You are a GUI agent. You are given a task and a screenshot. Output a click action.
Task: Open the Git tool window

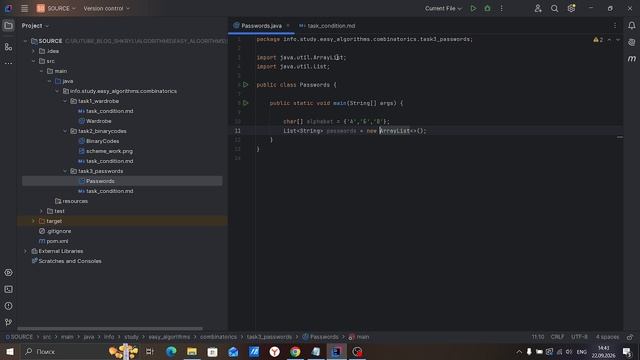(x=8, y=322)
